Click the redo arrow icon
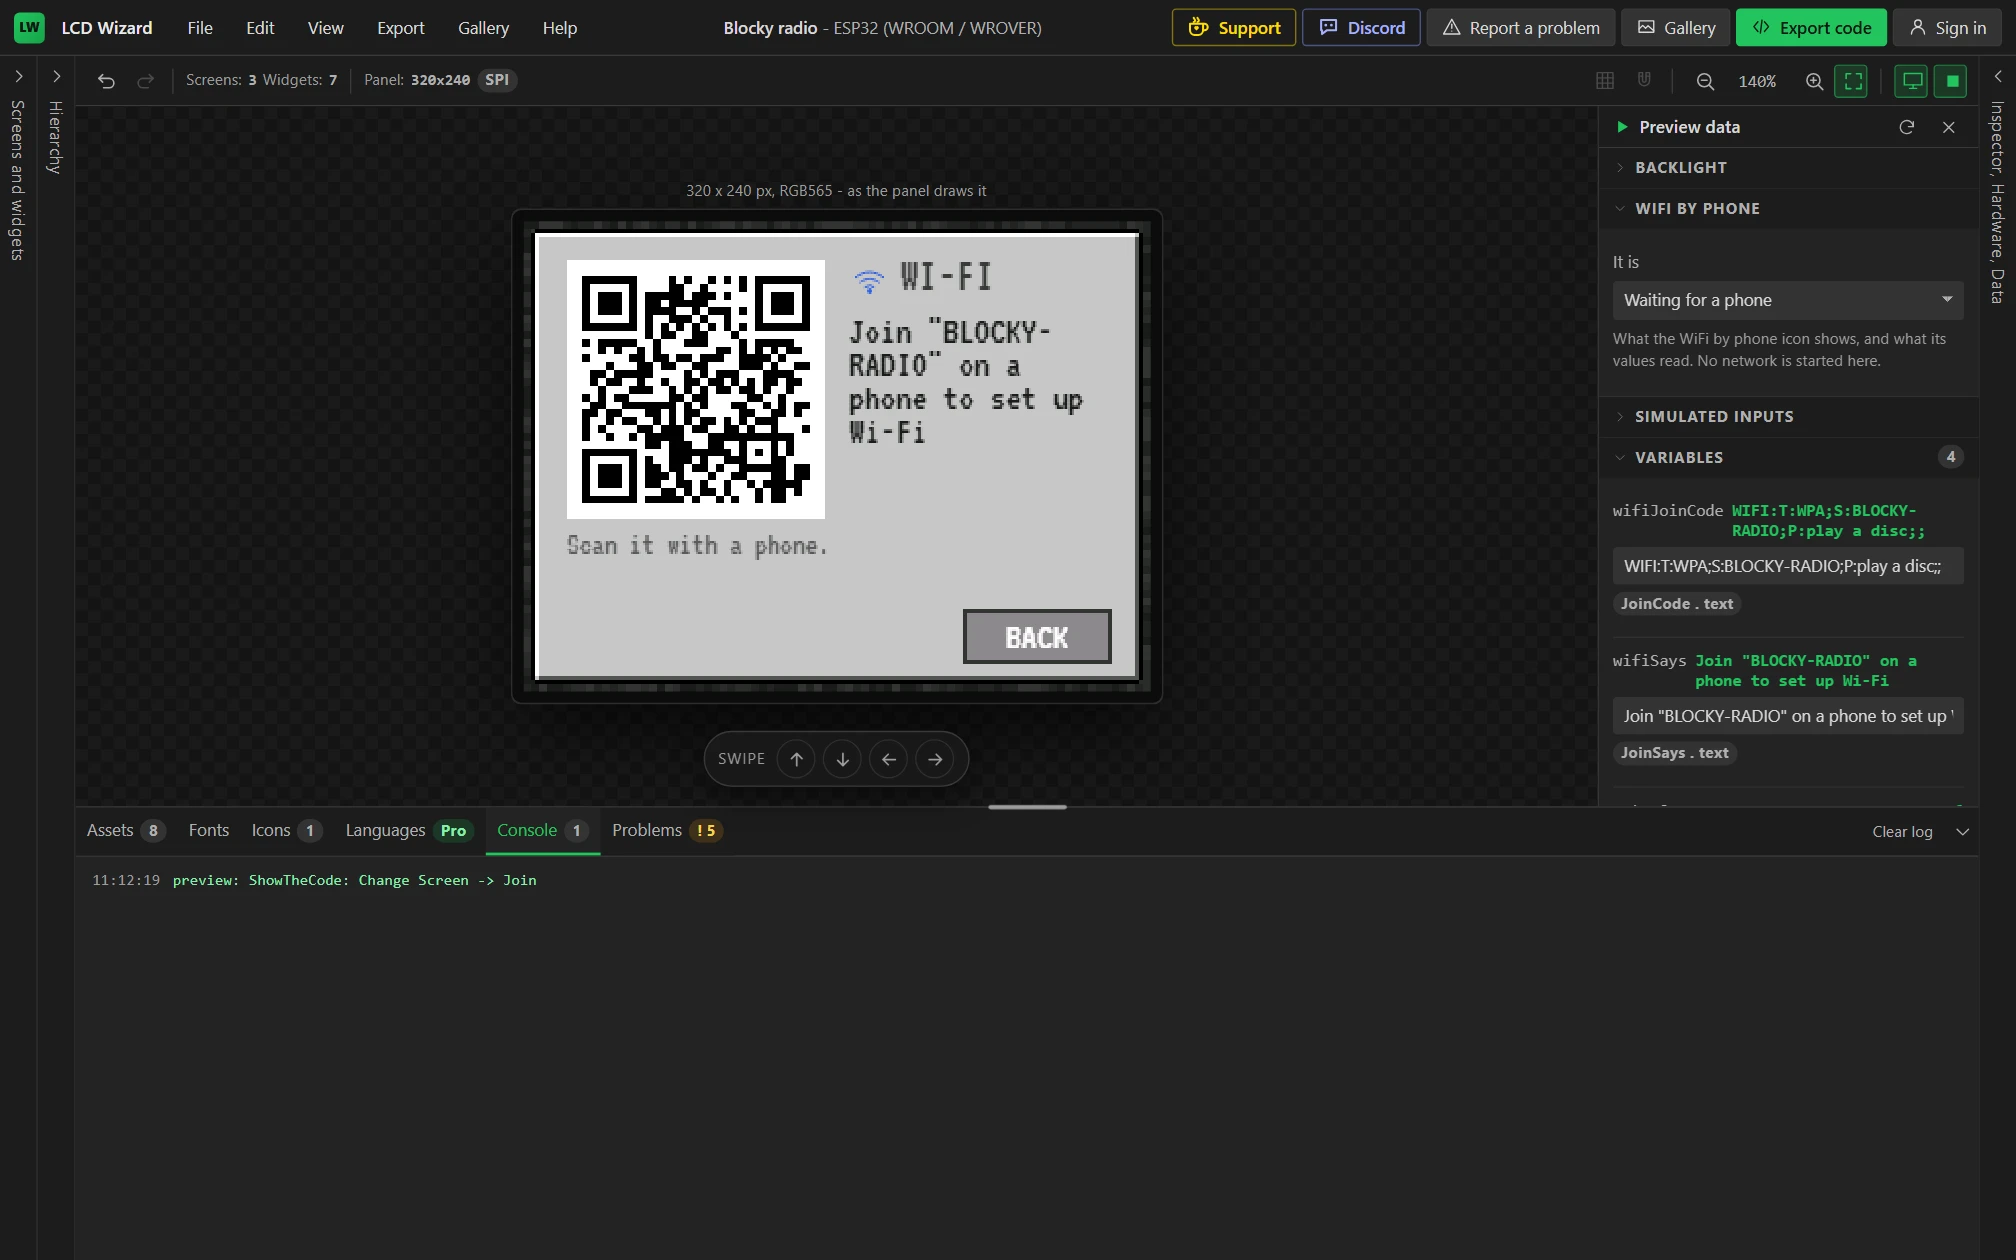This screenshot has width=2016, height=1260. [x=145, y=81]
